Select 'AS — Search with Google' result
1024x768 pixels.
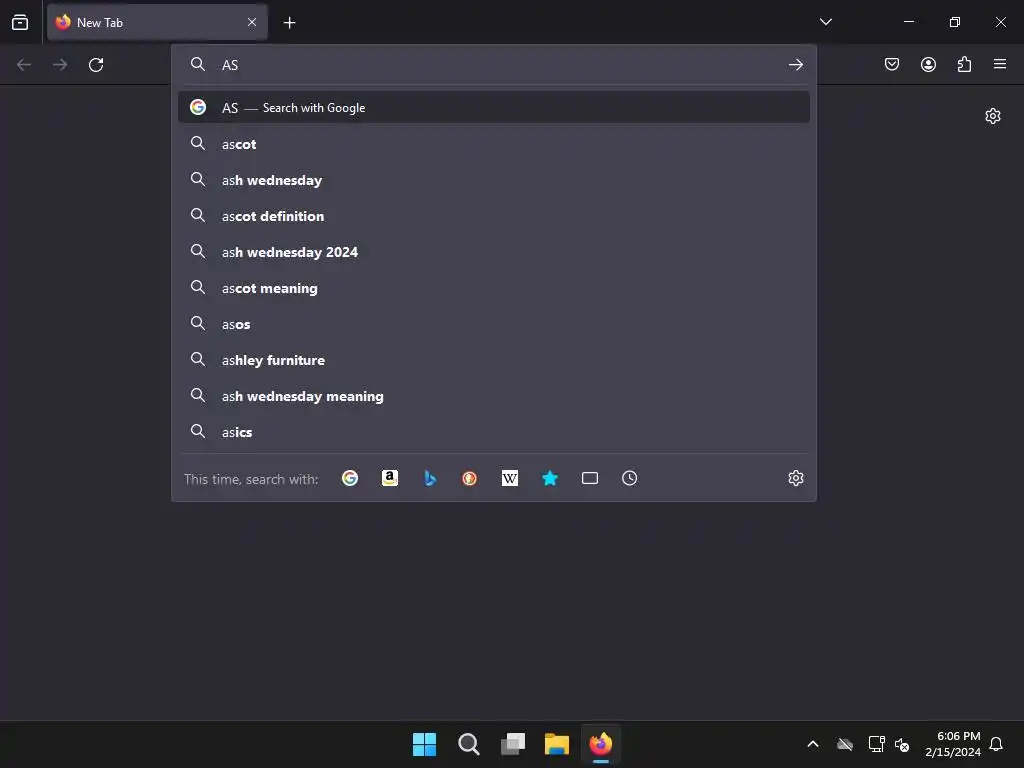[494, 108]
